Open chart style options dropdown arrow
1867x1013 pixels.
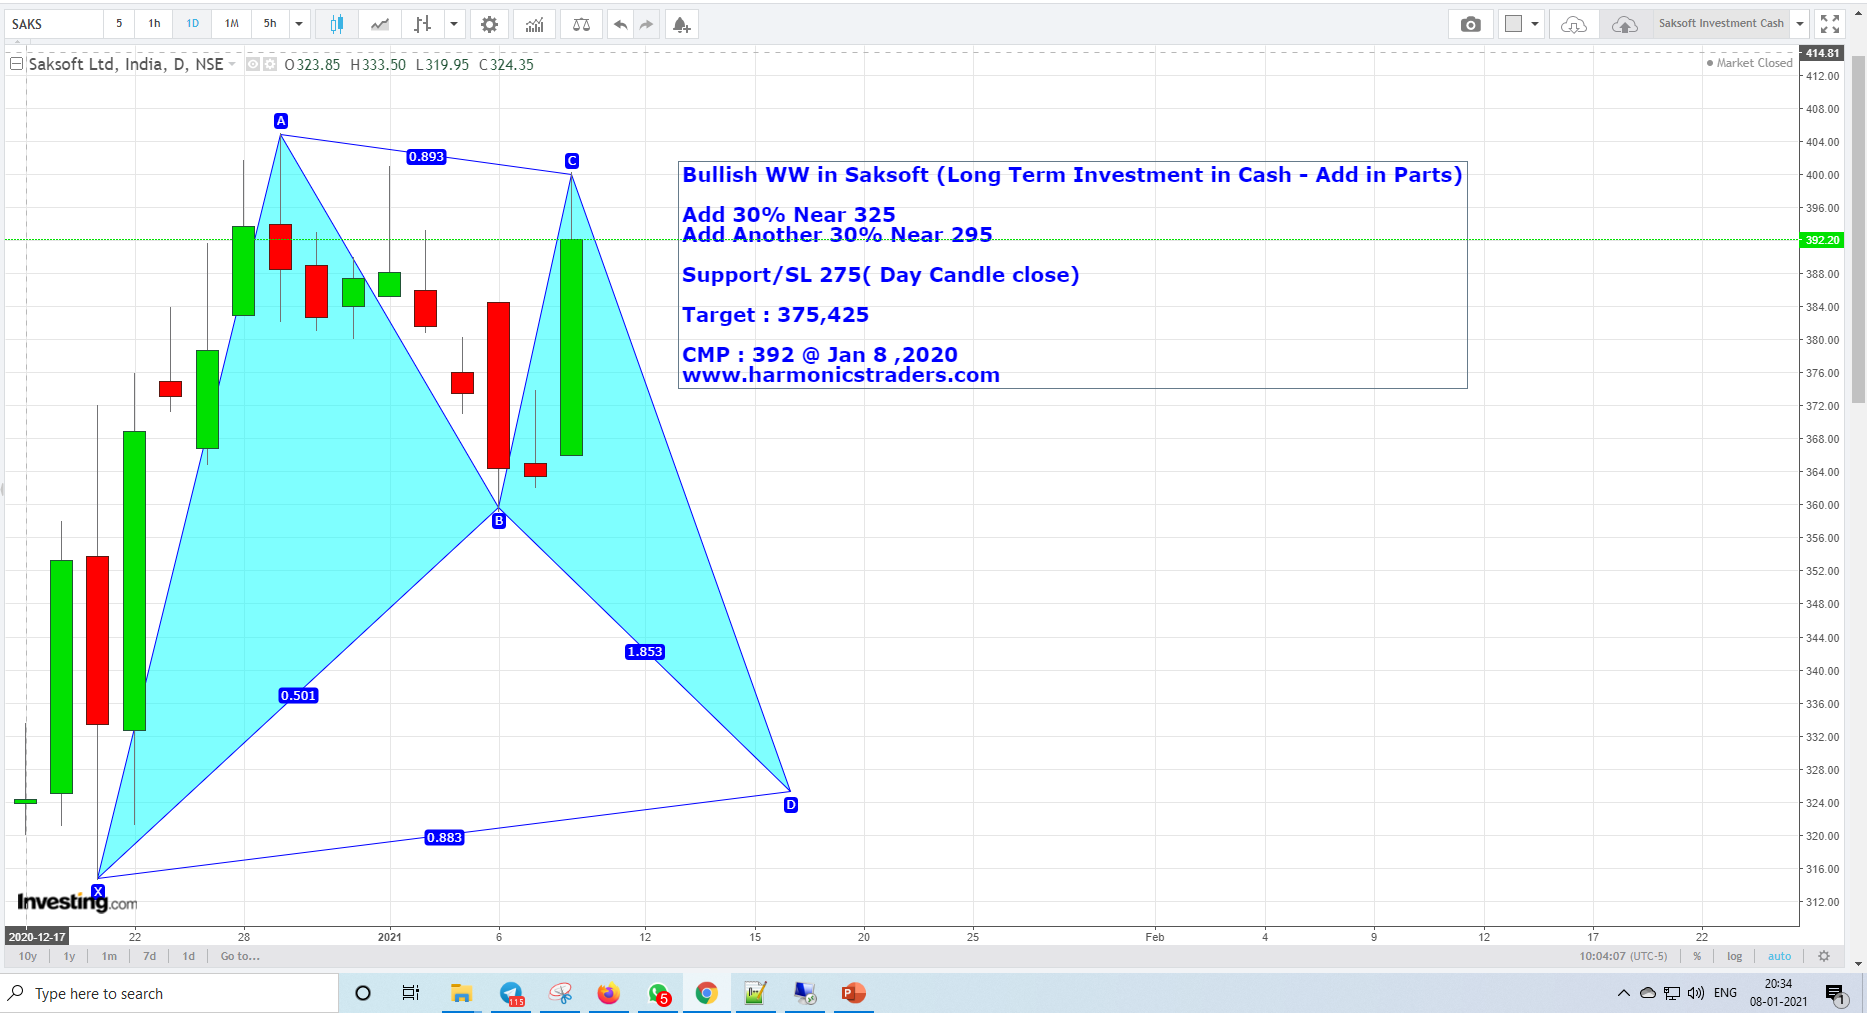coord(454,24)
